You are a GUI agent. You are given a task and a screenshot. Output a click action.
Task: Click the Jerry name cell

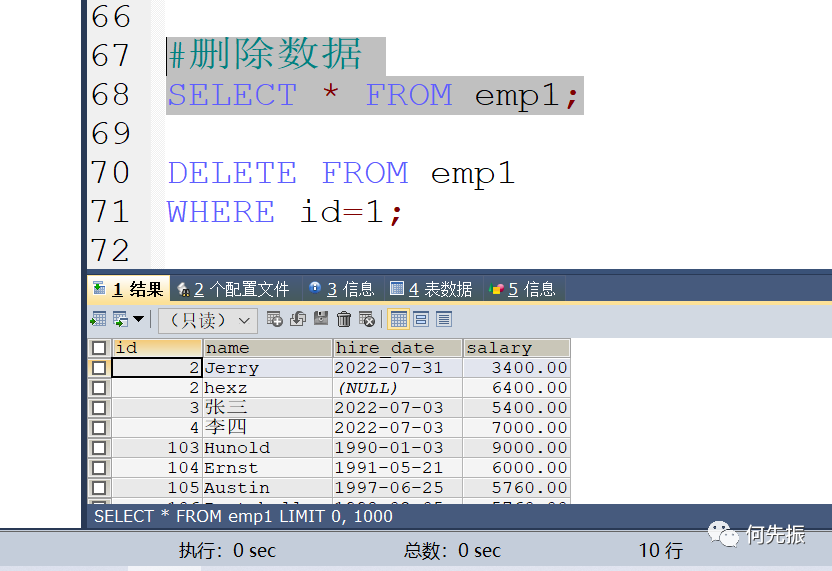tap(267, 368)
